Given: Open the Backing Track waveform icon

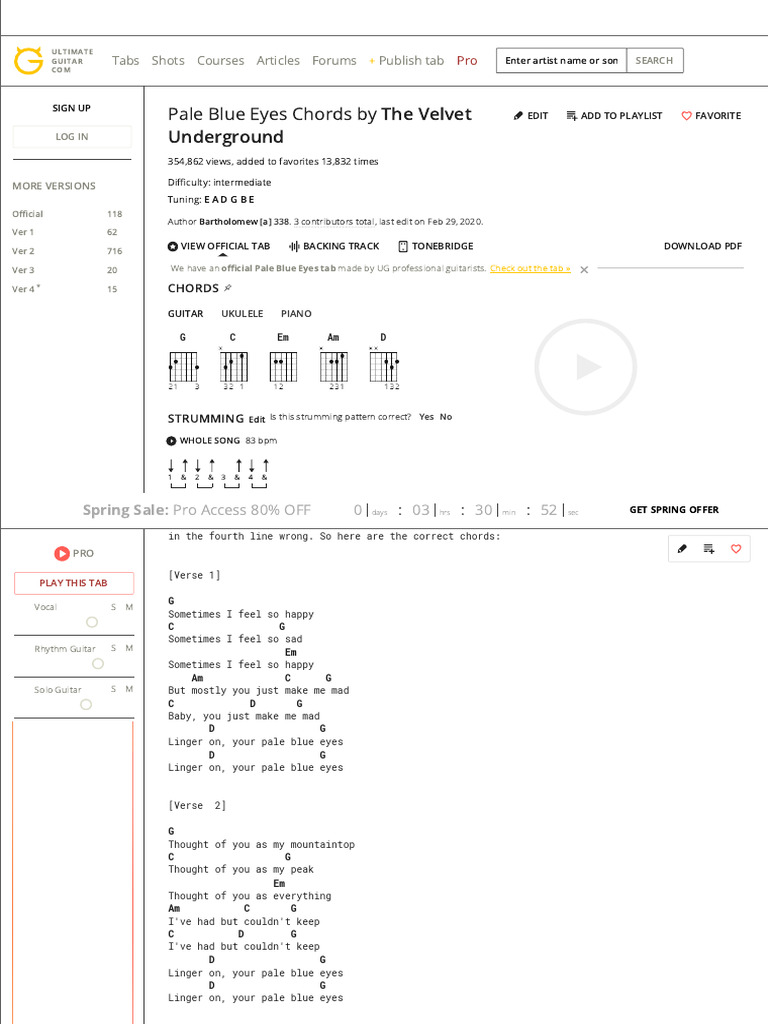Looking at the screenshot, I should (x=295, y=246).
